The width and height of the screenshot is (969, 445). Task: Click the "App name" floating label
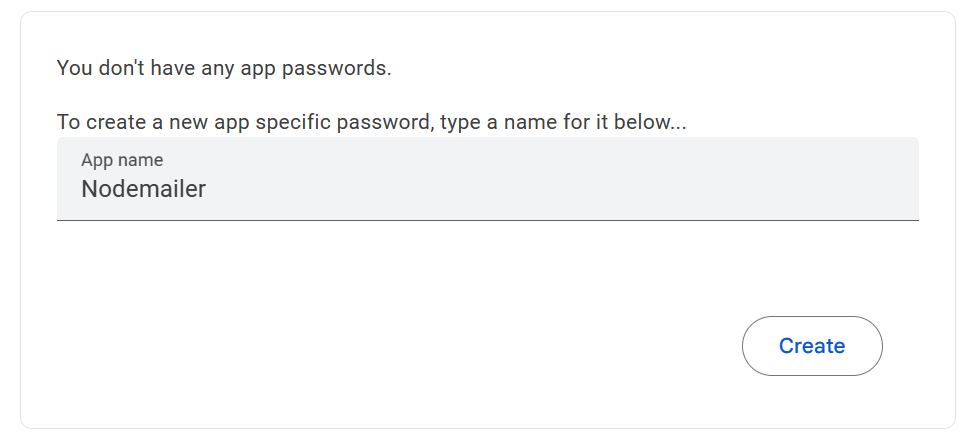coord(122,160)
